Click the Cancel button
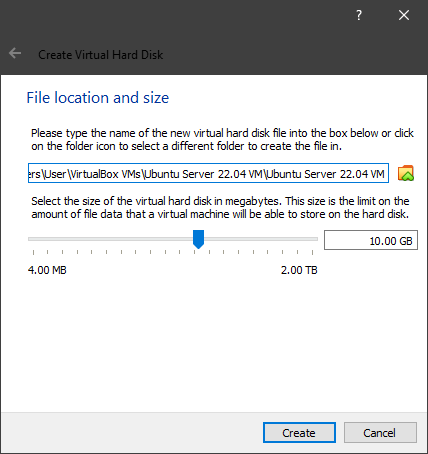This screenshot has height=454, width=428. (x=380, y=433)
